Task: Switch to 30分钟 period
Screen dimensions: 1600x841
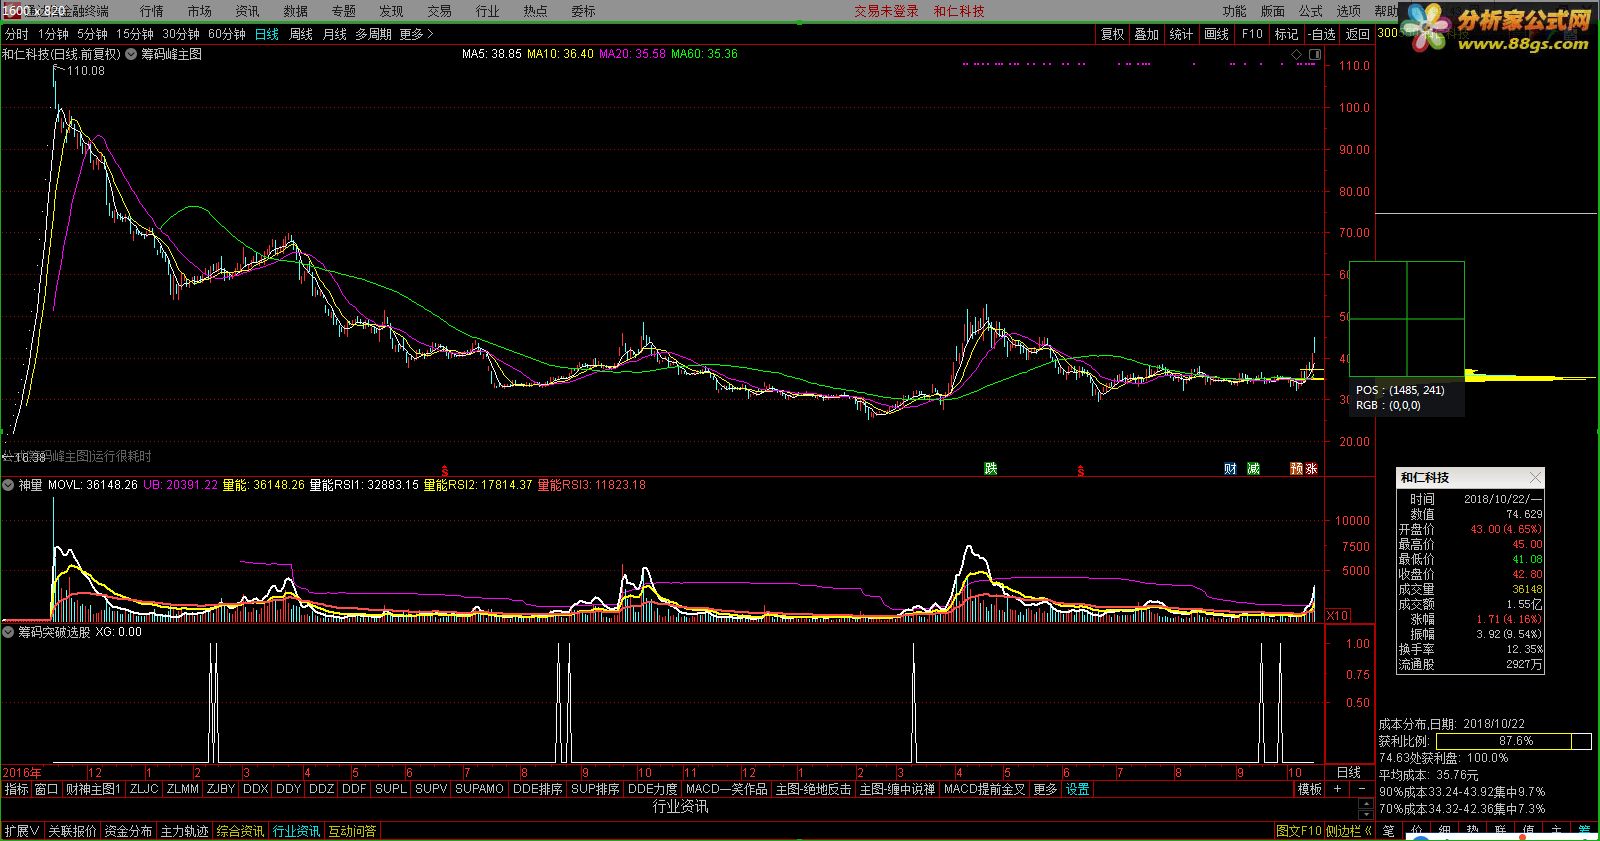Action: [x=181, y=34]
